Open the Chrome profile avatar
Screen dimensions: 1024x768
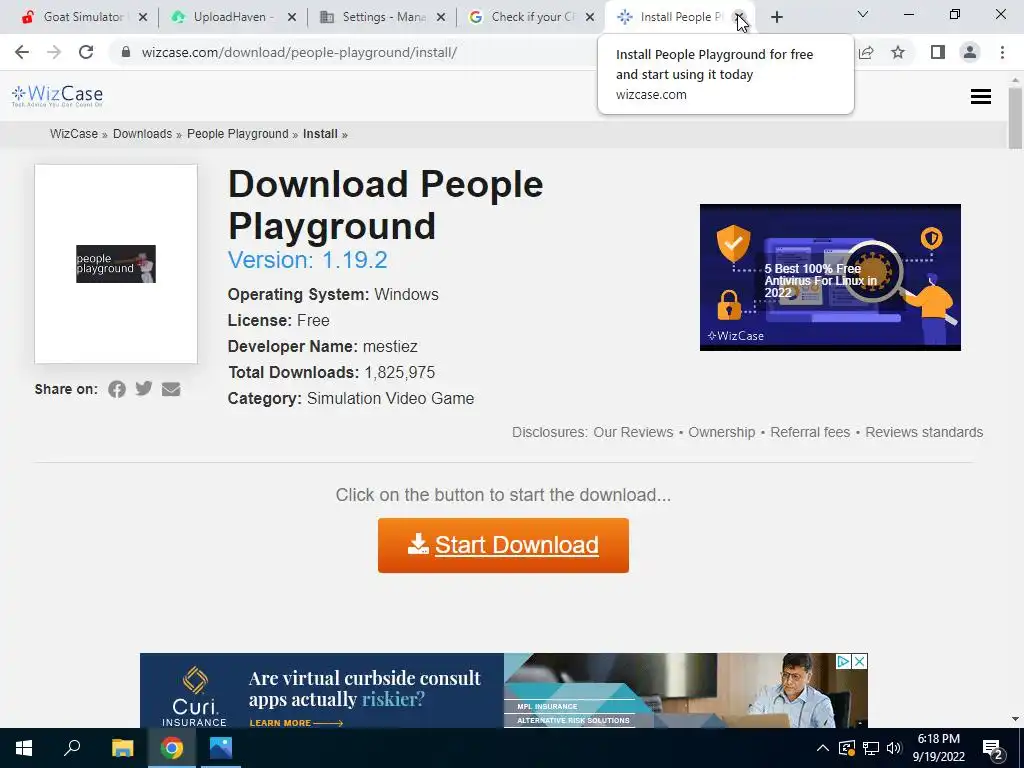(x=970, y=52)
